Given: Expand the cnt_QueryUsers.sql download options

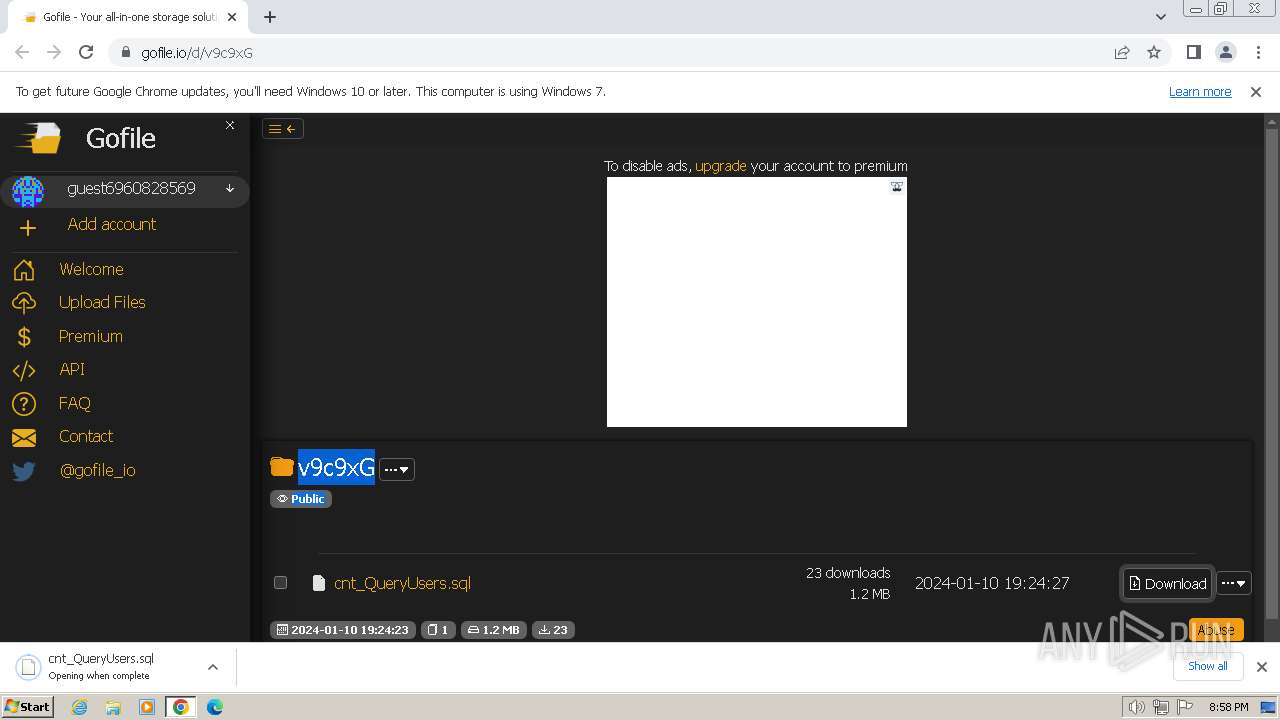Looking at the screenshot, I should coord(212,667).
